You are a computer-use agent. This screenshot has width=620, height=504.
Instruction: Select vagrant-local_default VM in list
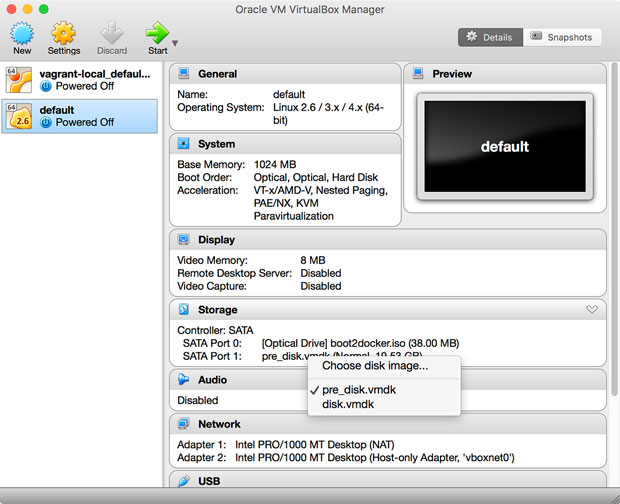pyautogui.click(x=79, y=80)
